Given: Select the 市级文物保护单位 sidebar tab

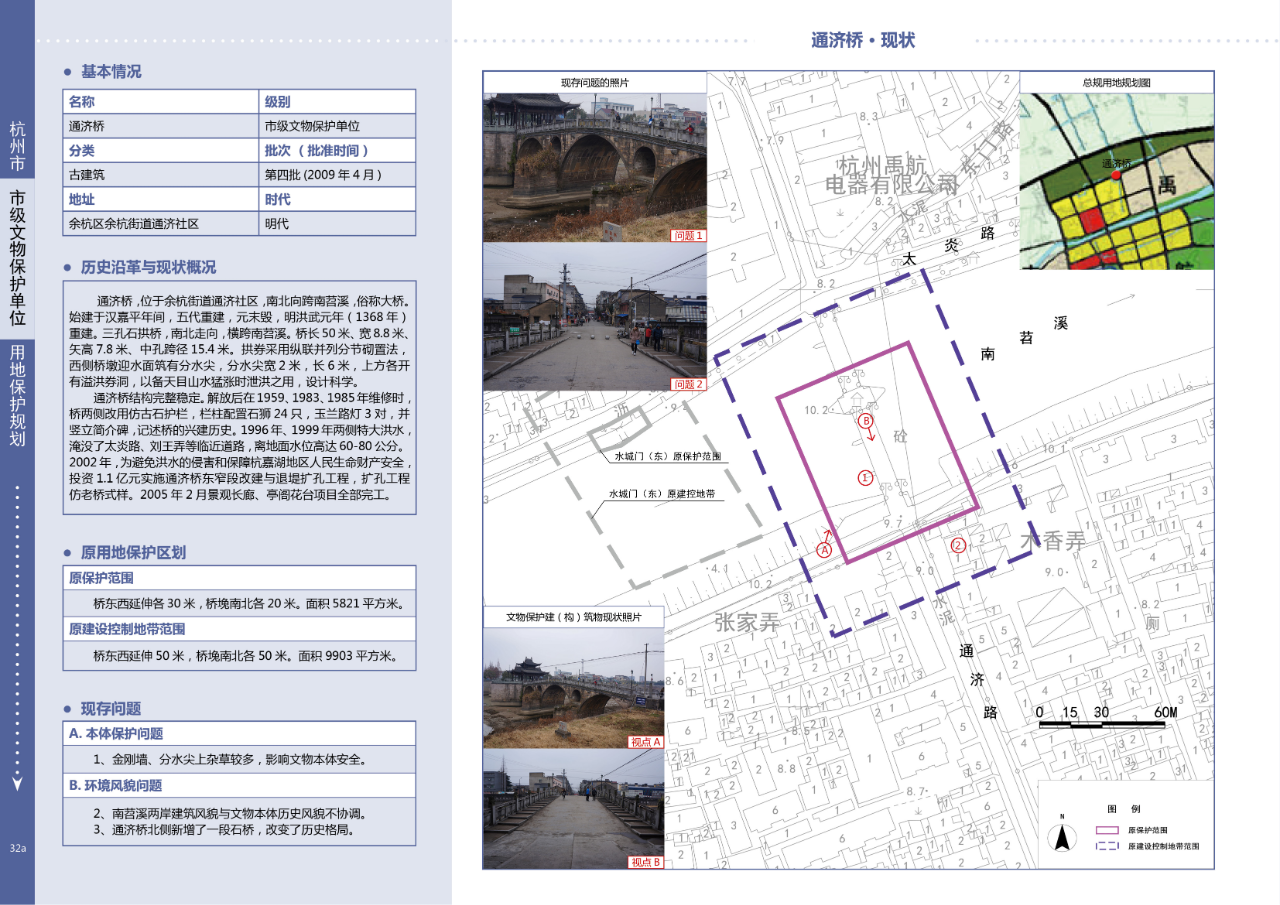Looking at the screenshot, I should [17, 259].
